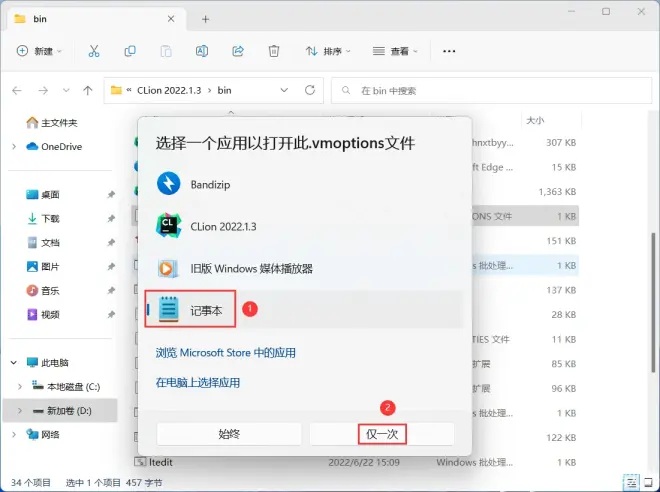
Task: Open recent locations dropdown arrow
Action: tap(66, 90)
